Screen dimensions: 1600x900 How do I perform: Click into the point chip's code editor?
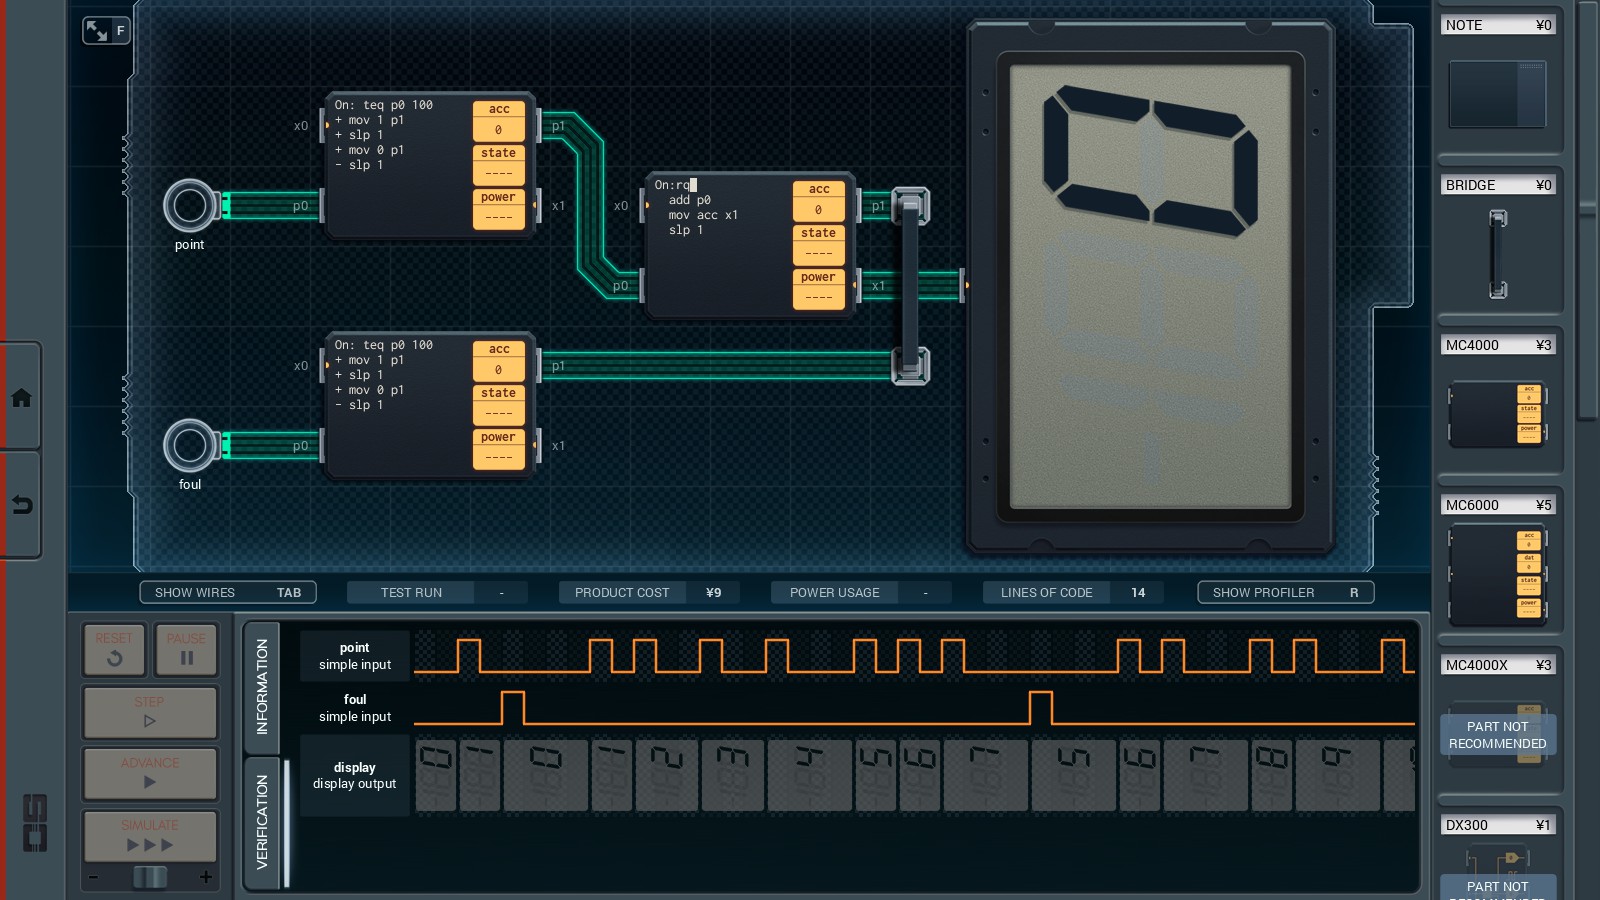[x=400, y=165]
